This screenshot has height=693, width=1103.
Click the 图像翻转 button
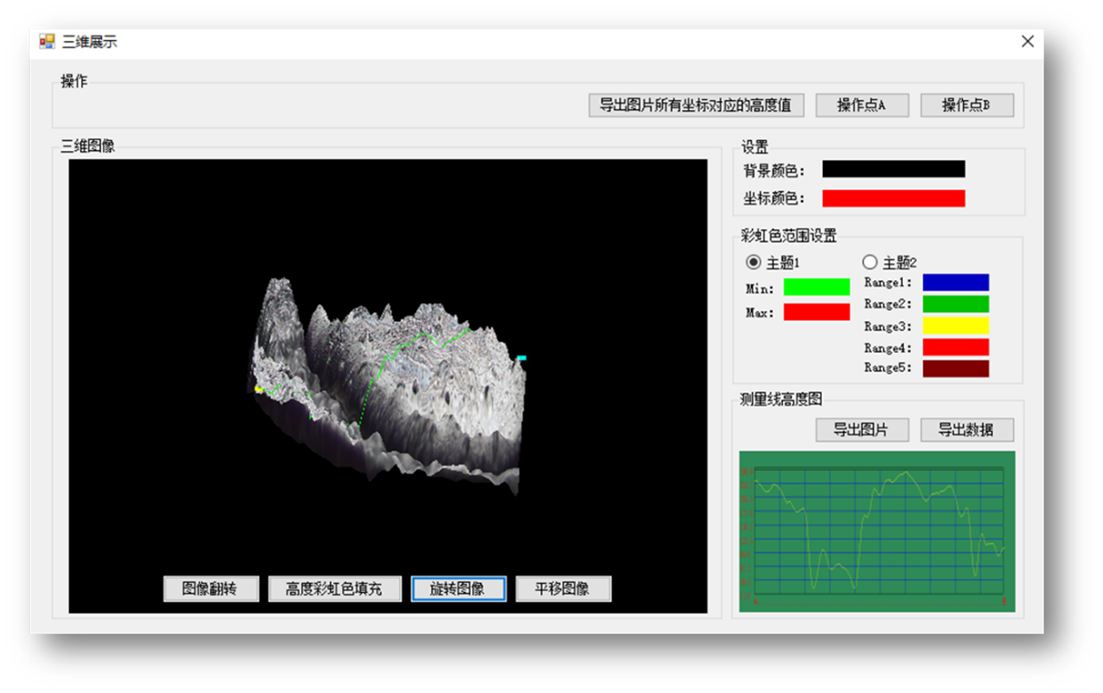tap(210, 589)
